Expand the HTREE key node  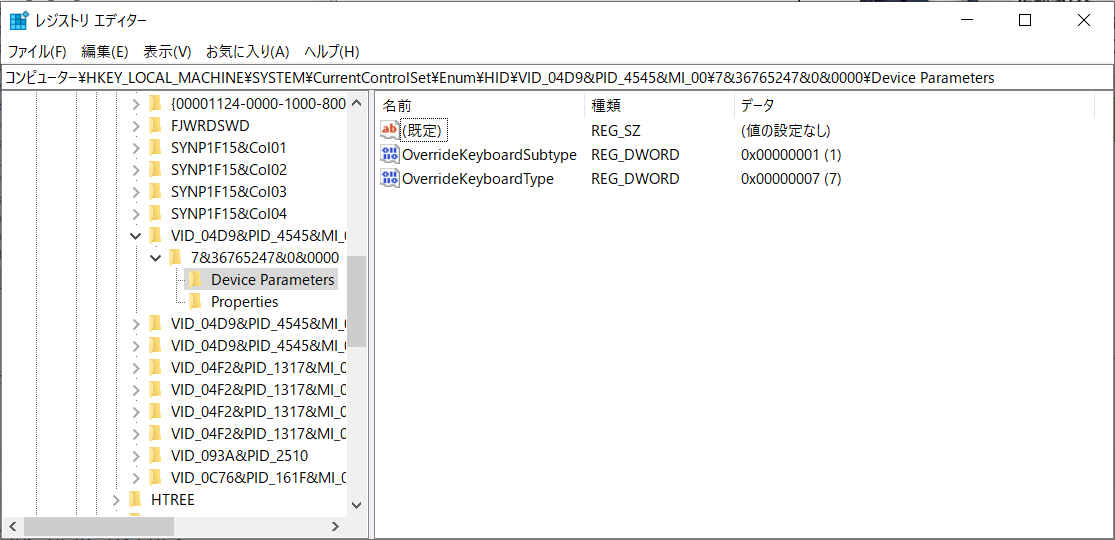coord(116,500)
